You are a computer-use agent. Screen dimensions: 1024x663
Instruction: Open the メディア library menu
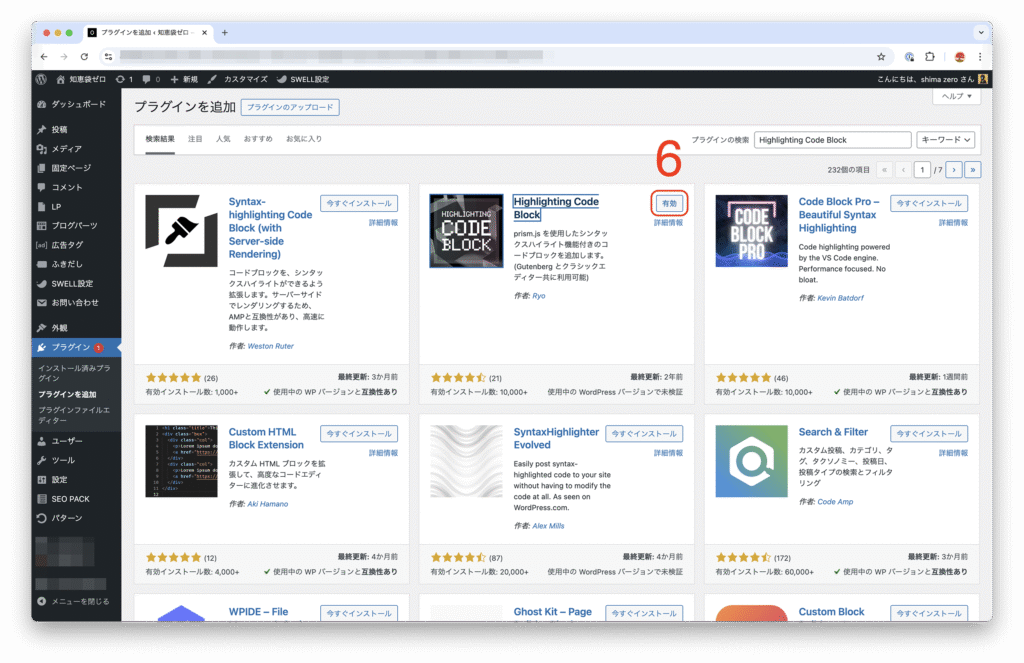76,149
